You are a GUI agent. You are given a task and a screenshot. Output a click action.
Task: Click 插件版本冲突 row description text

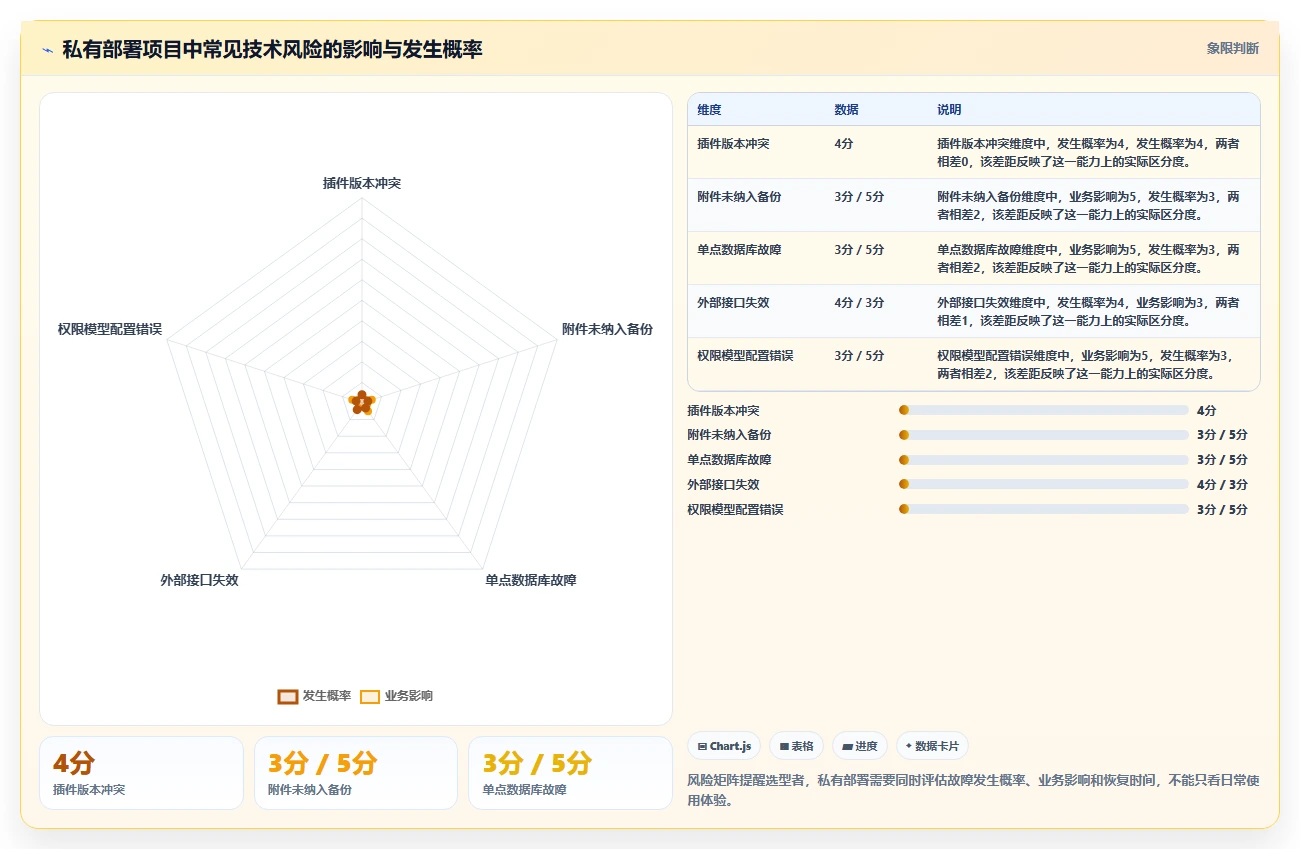(1088, 152)
